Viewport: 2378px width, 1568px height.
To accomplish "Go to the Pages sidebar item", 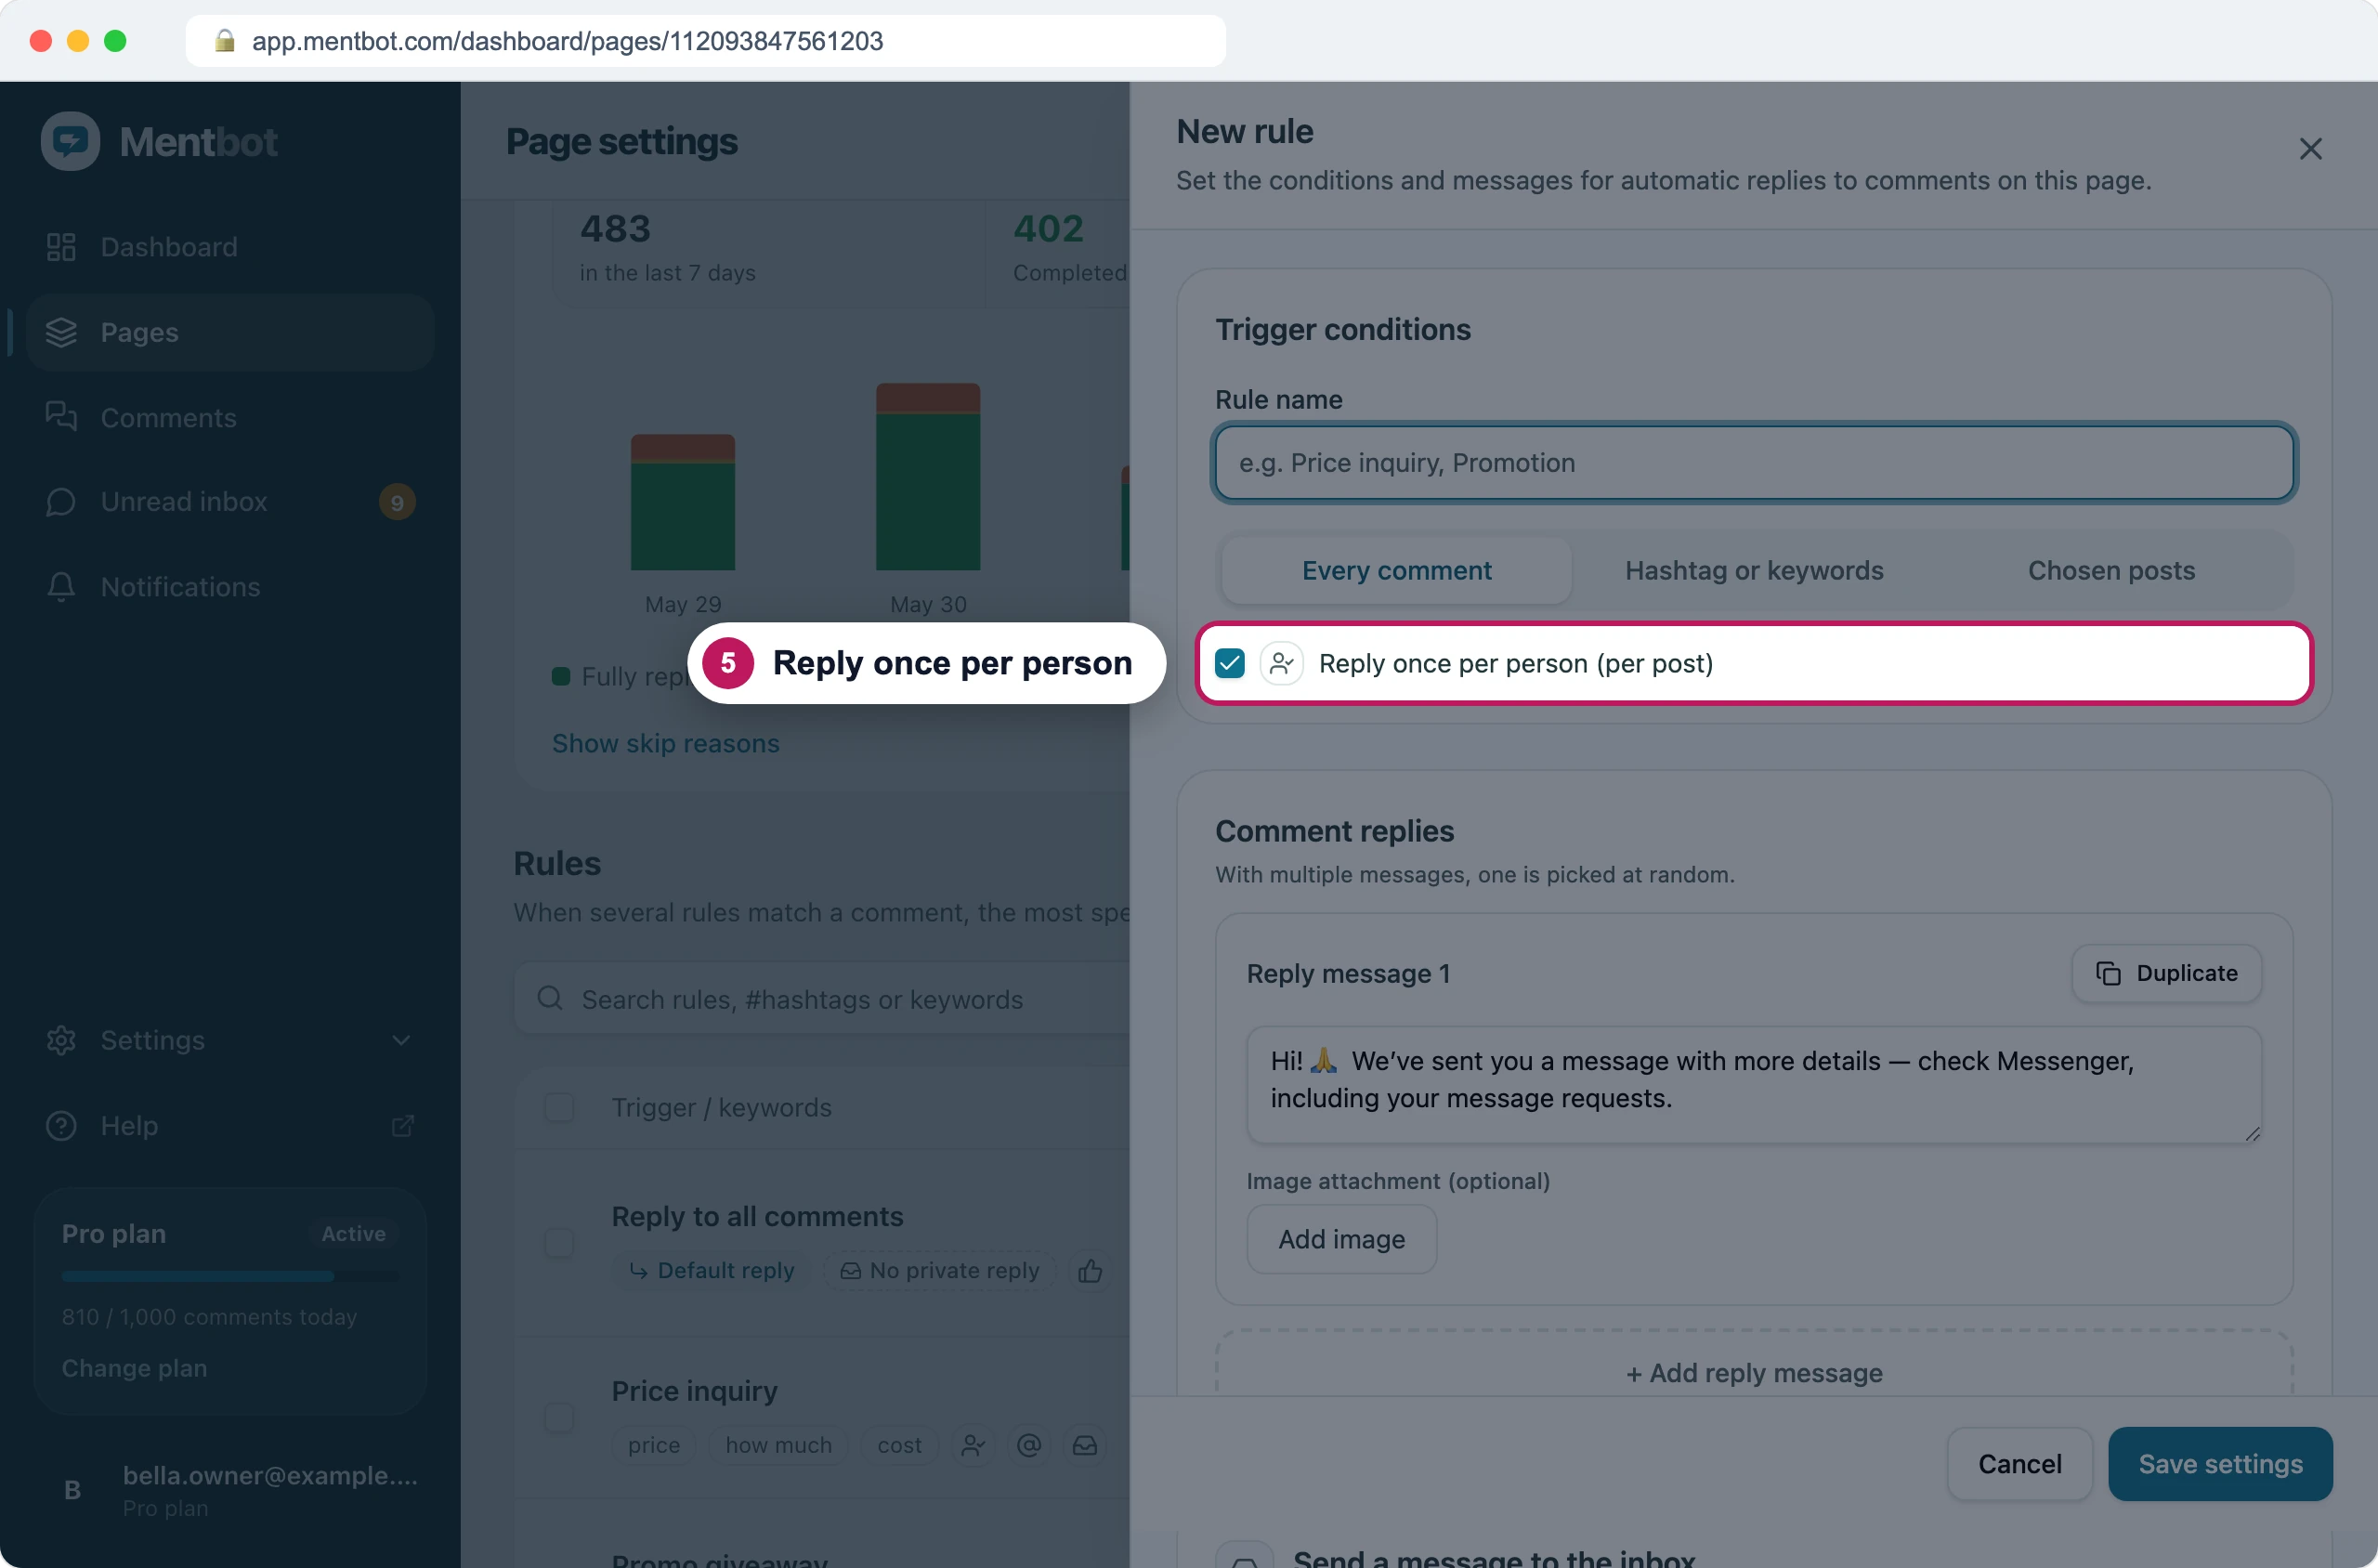I will click(x=230, y=332).
